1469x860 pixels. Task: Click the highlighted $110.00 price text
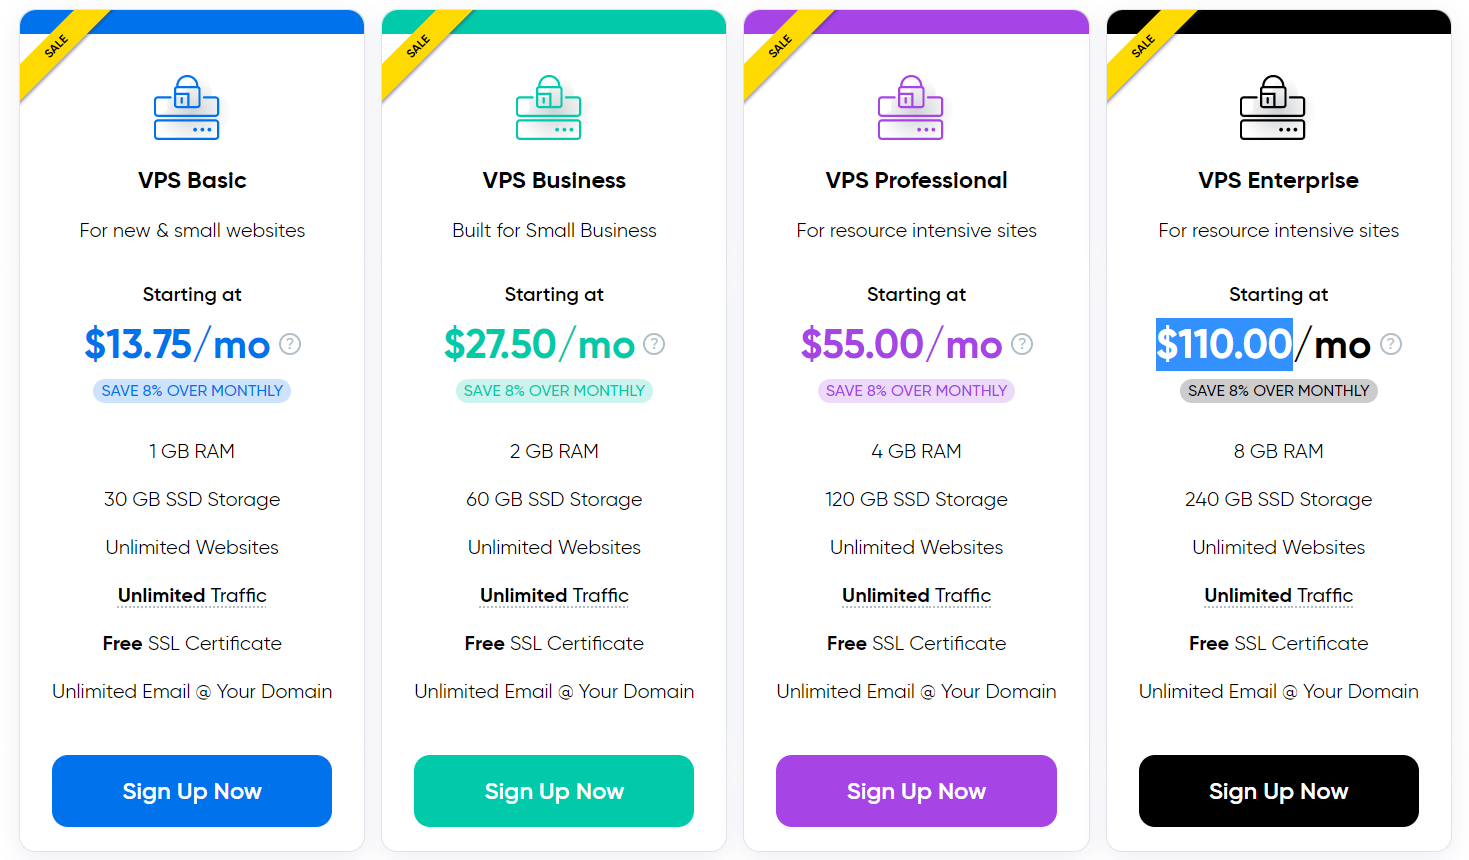pyautogui.click(x=1224, y=344)
